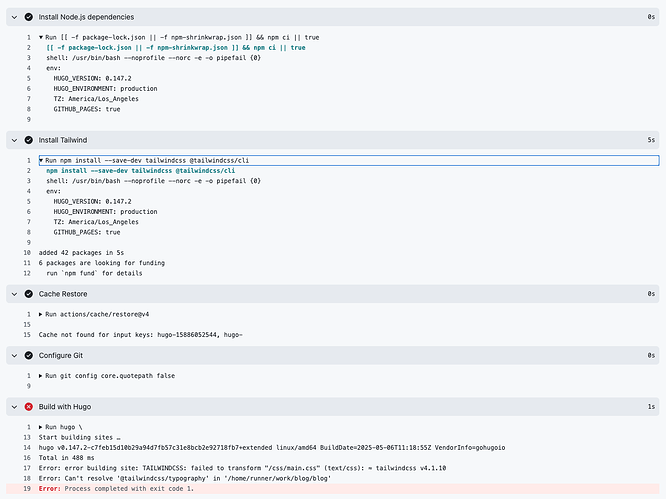
Task: Collapse the Install Node.js dependencies step
Action: (14, 17)
